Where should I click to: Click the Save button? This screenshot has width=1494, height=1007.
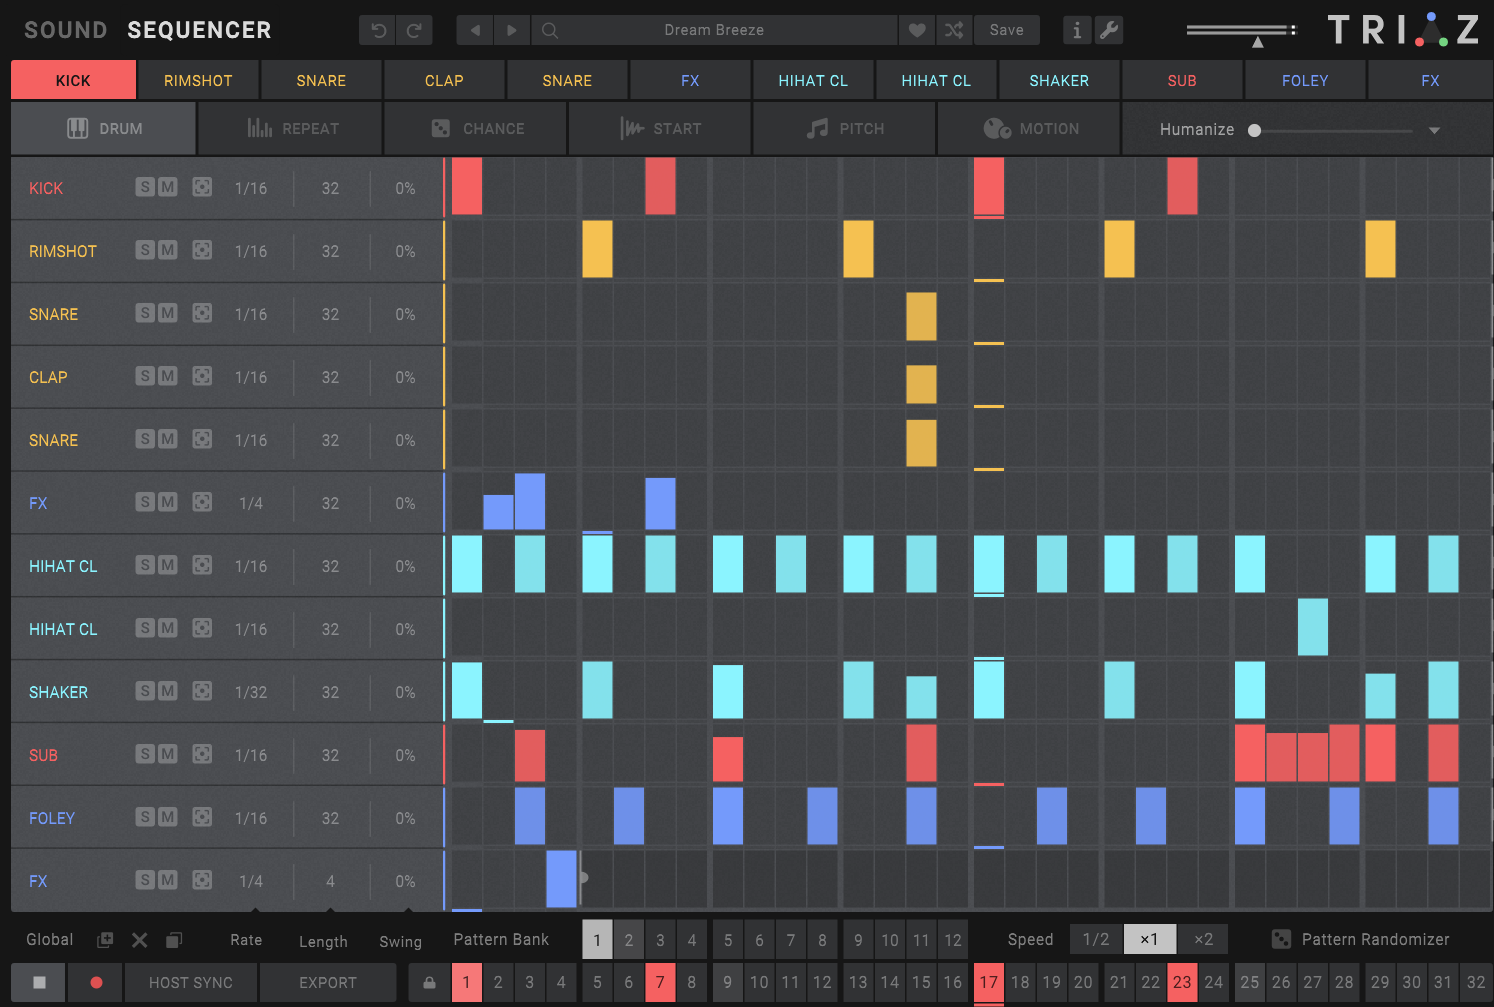pyautogui.click(x=1007, y=30)
